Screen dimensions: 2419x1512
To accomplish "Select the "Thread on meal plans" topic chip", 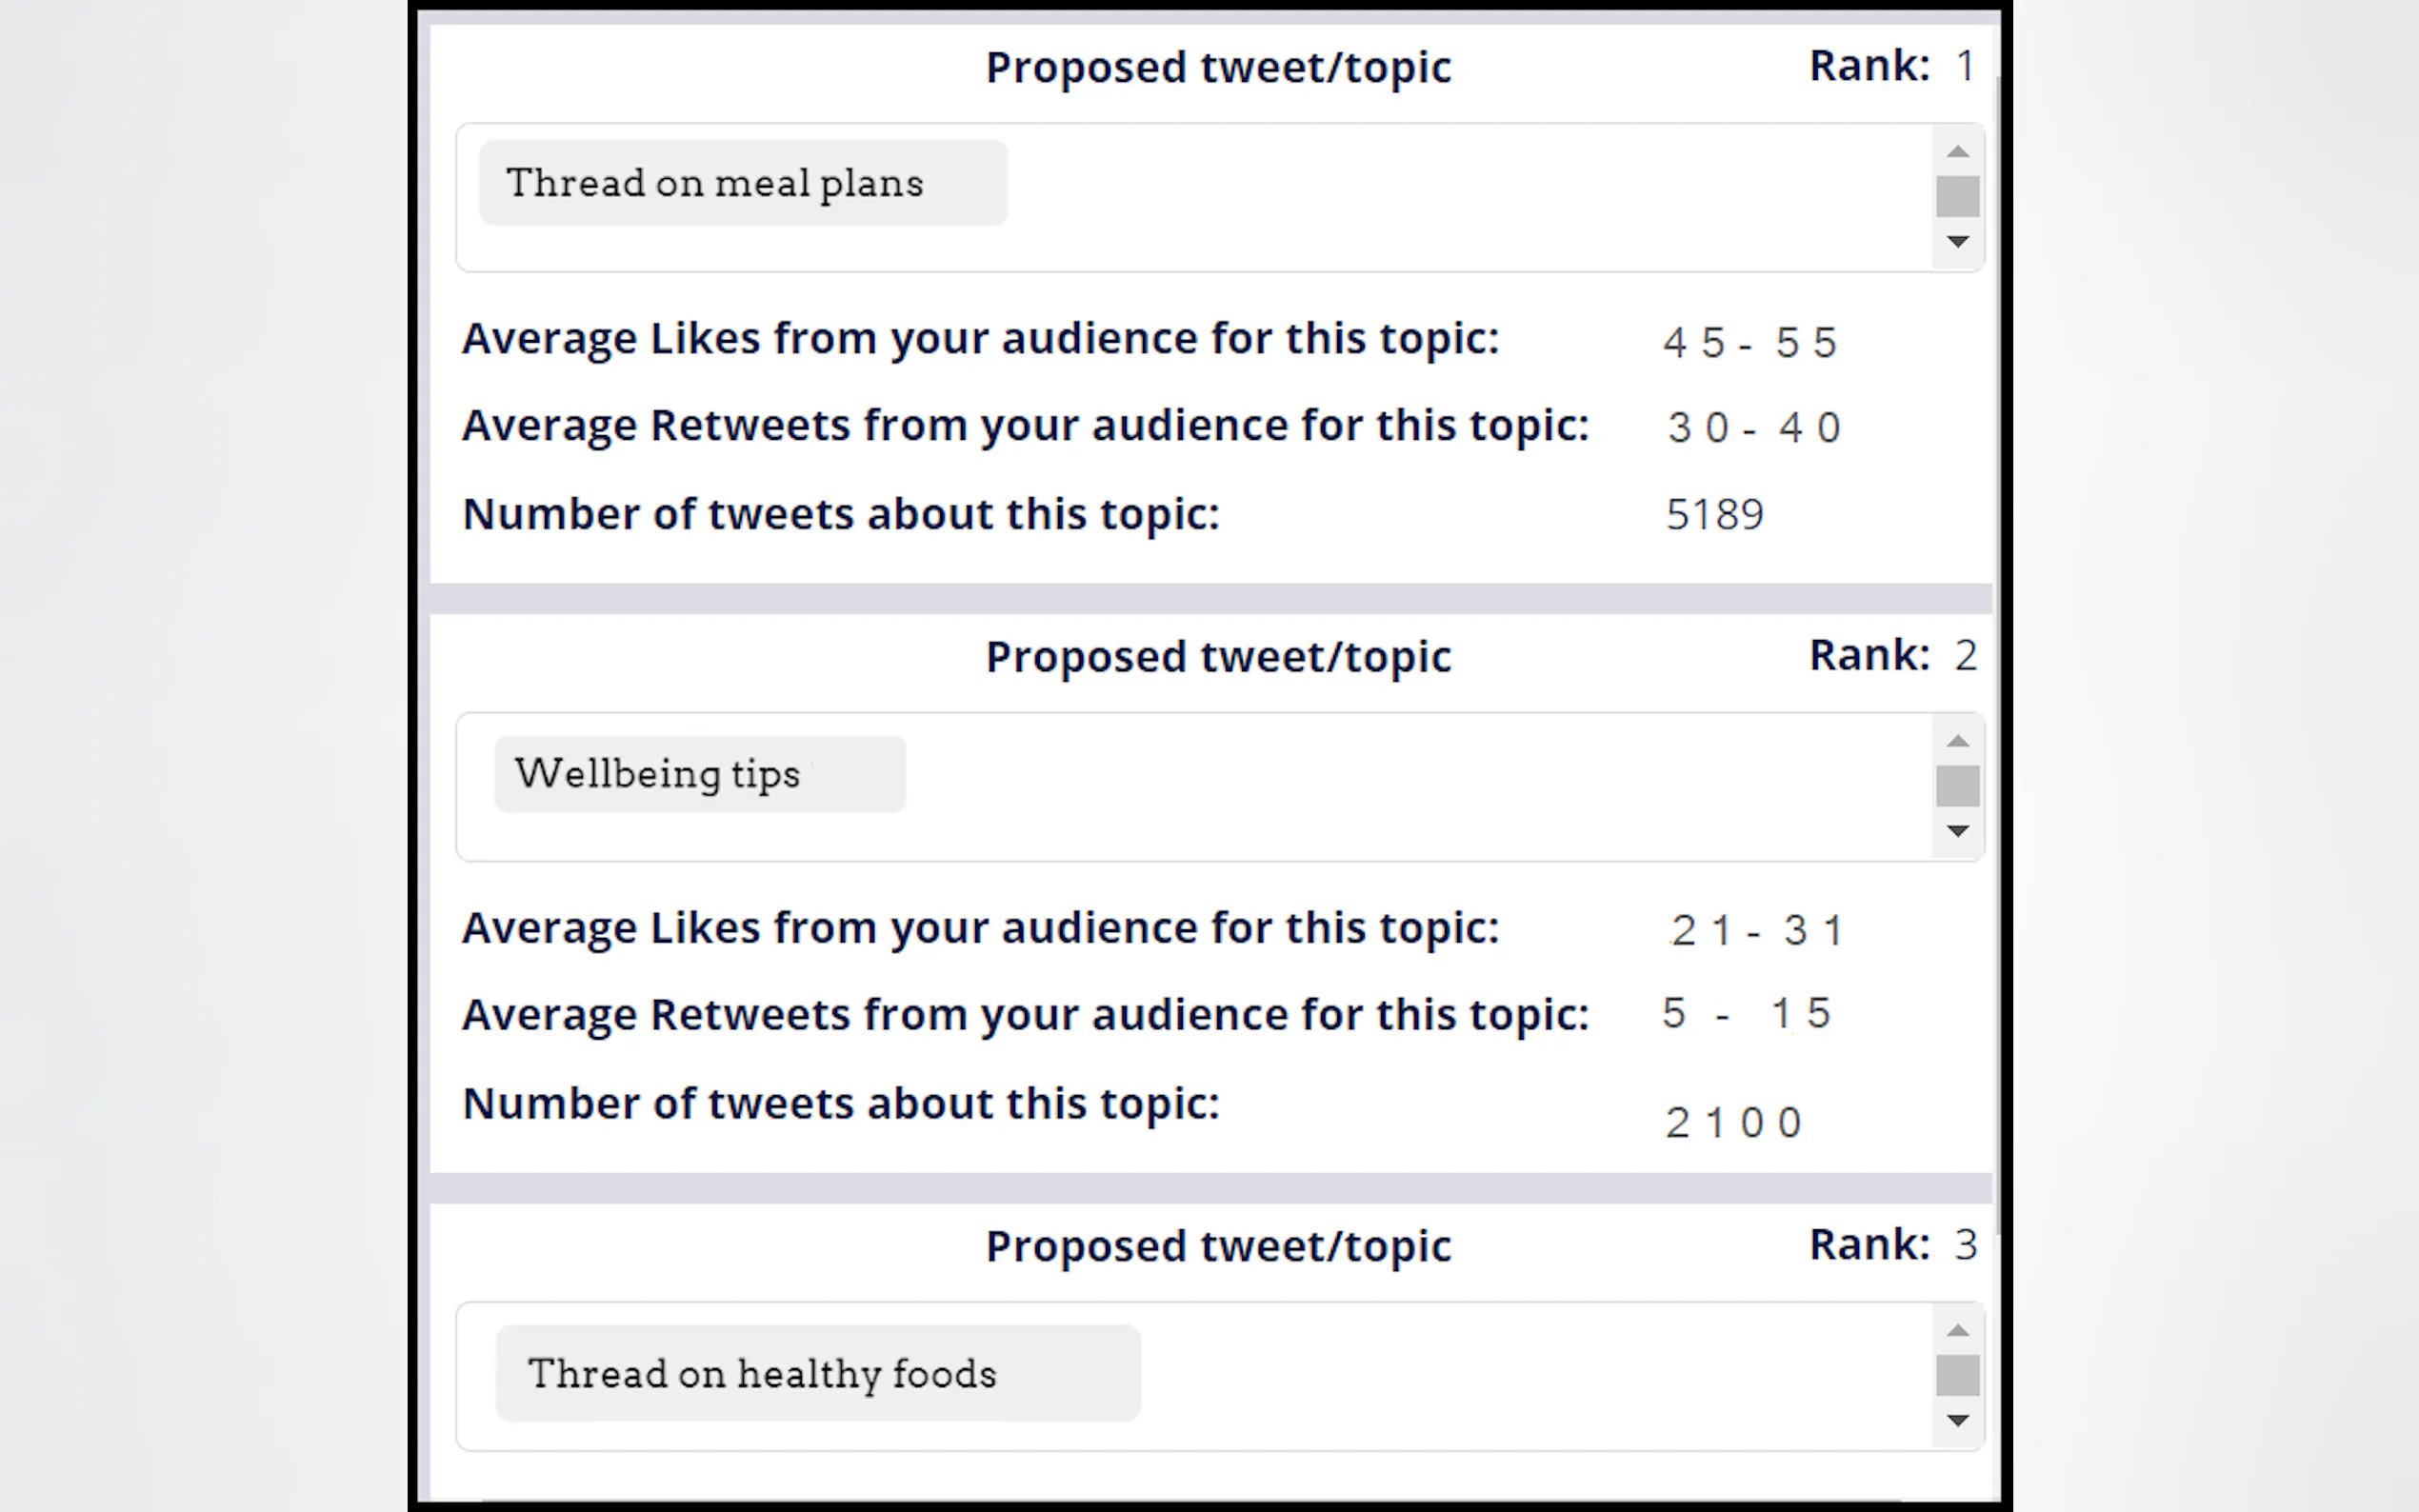I will tap(742, 183).
